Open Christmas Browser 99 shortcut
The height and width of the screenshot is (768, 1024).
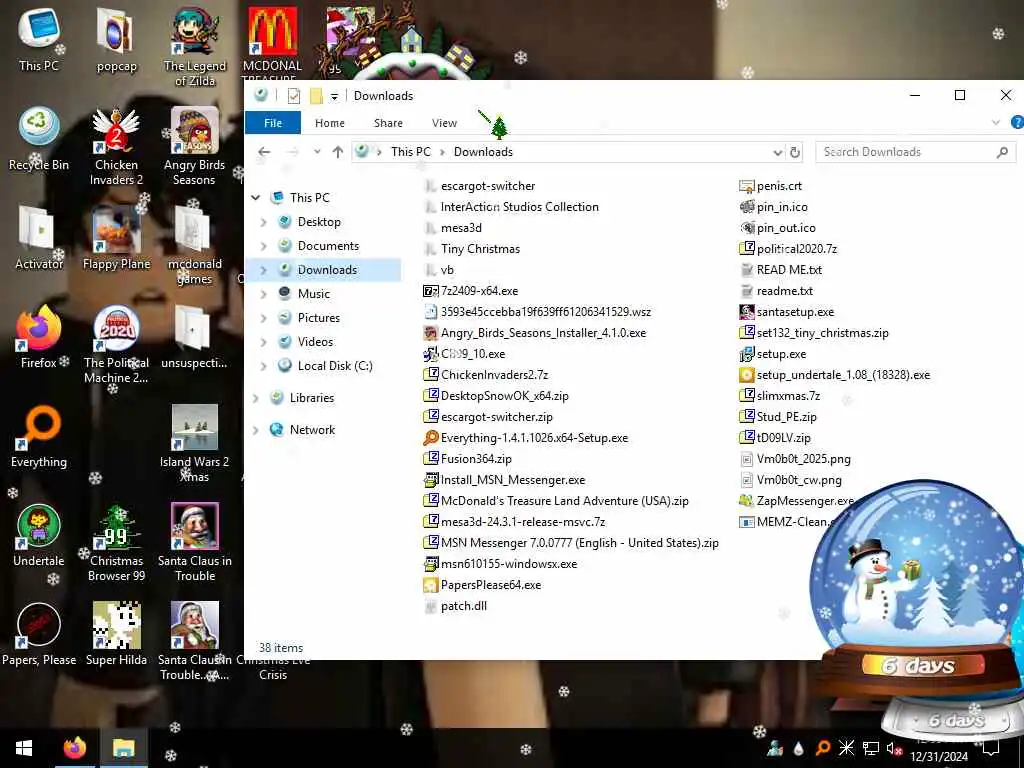point(116,542)
